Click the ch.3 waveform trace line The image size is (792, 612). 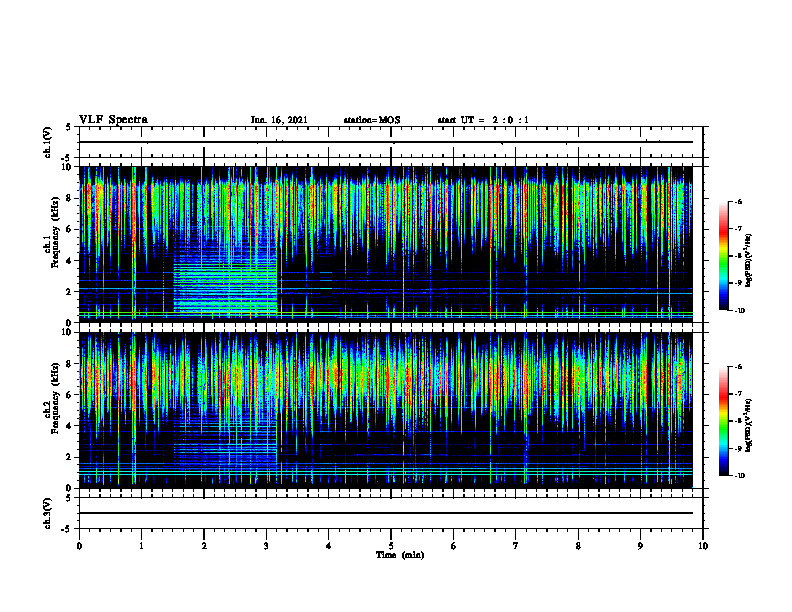point(386,513)
